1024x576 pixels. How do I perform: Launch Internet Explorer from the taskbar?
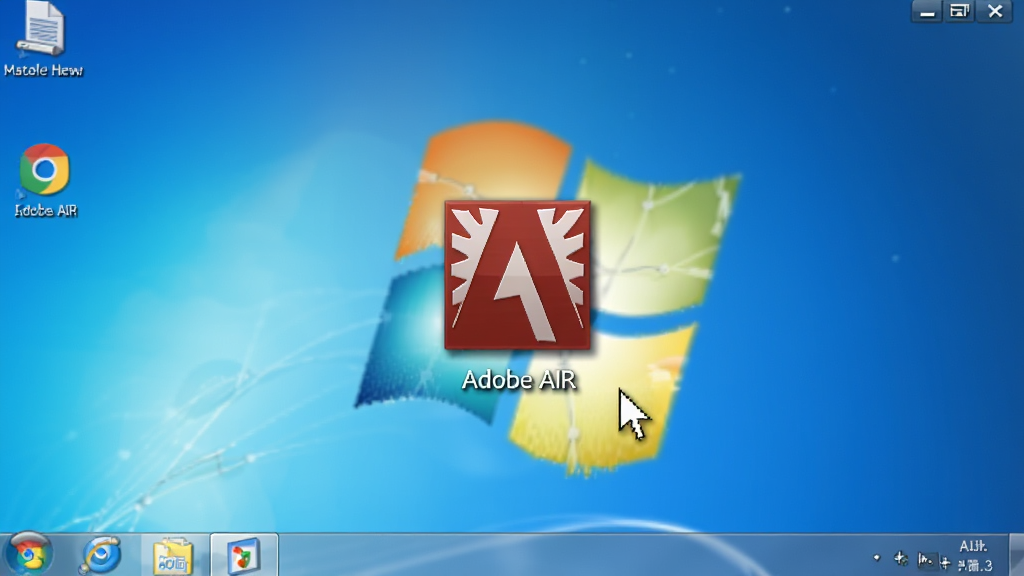click(x=101, y=555)
